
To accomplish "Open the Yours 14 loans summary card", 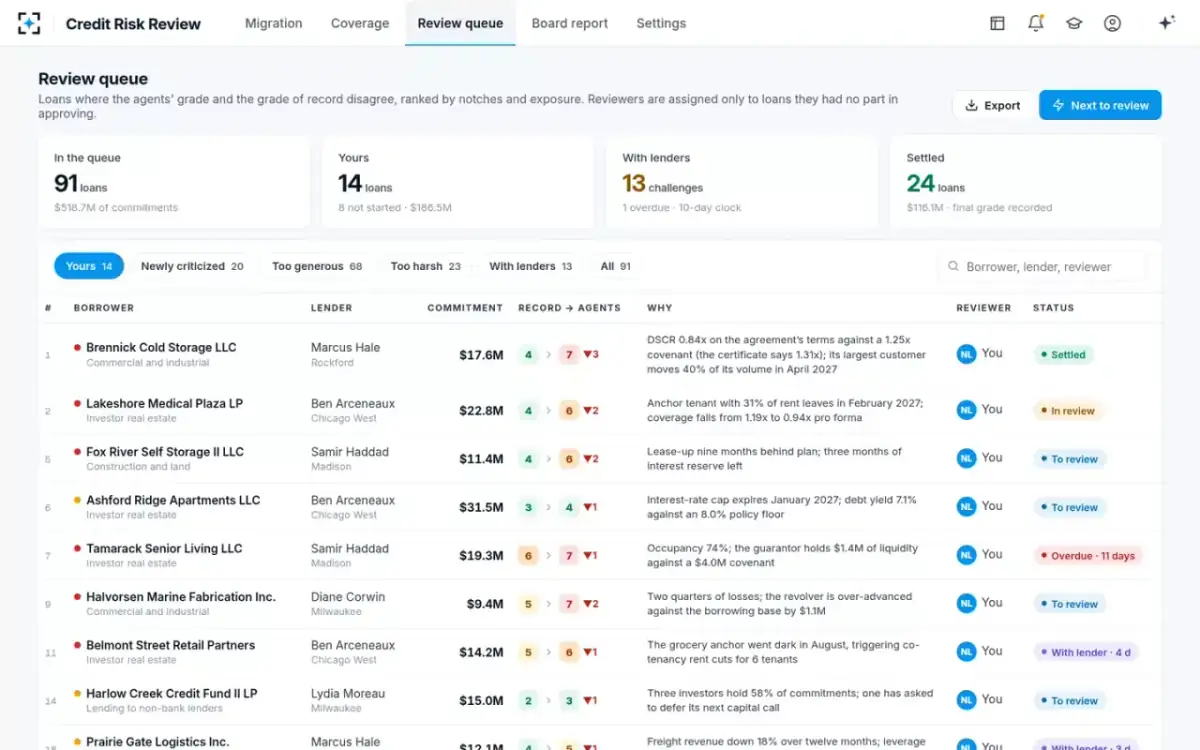I will (458, 182).
